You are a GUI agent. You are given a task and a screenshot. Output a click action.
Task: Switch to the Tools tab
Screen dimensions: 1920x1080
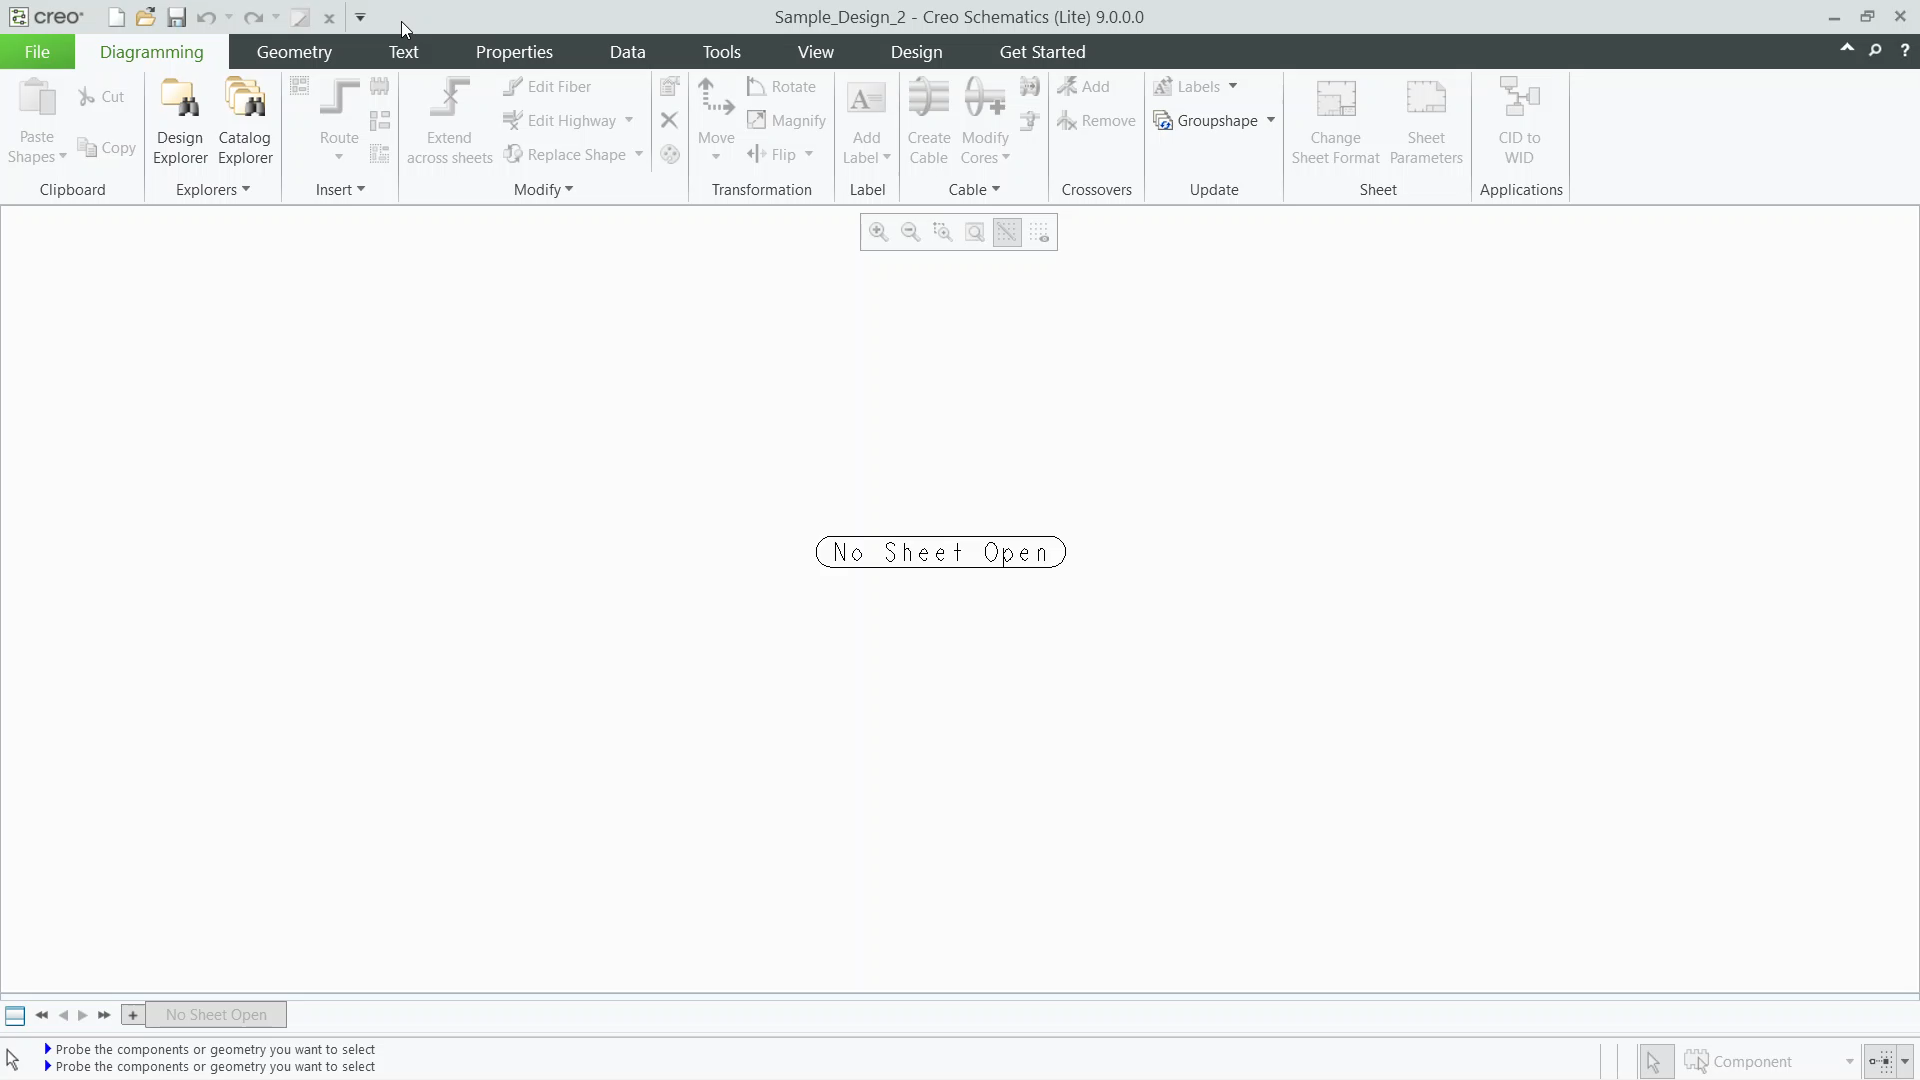click(721, 51)
